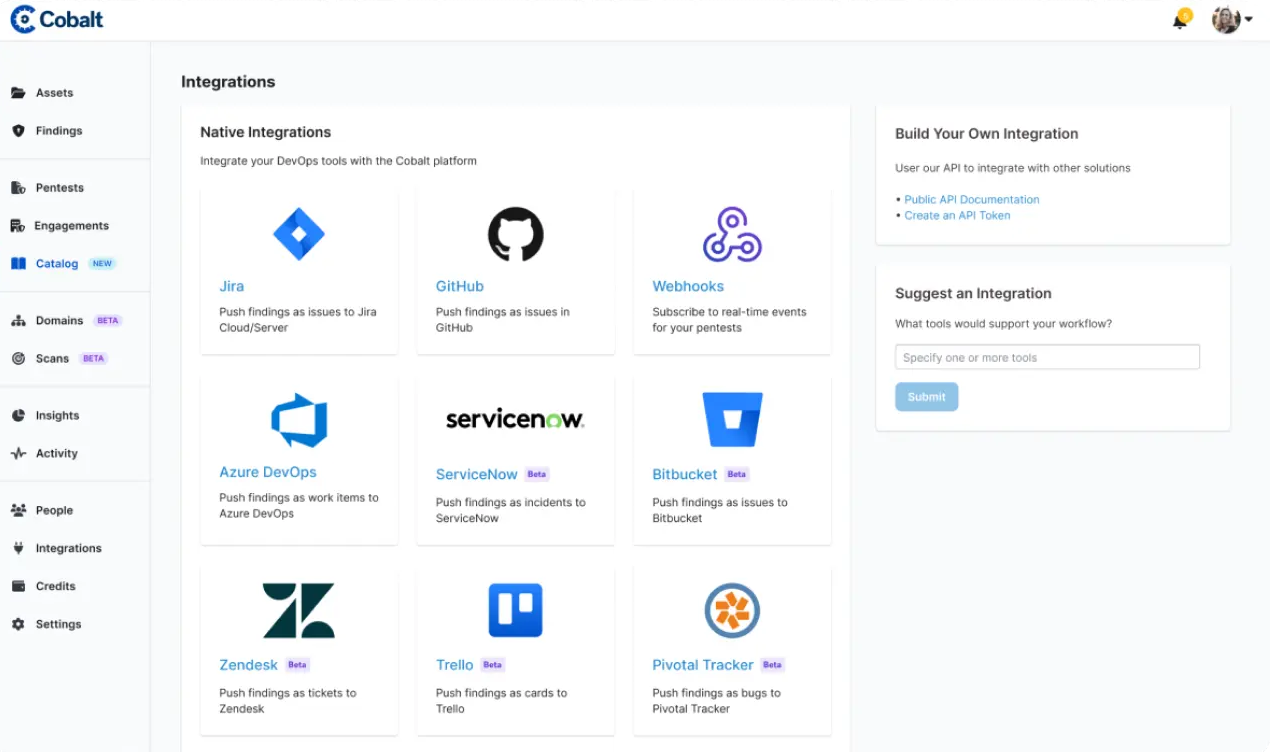Select the GitHub integration icon
Image resolution: width=1271 pixels, height=752 pixels.
515,234
